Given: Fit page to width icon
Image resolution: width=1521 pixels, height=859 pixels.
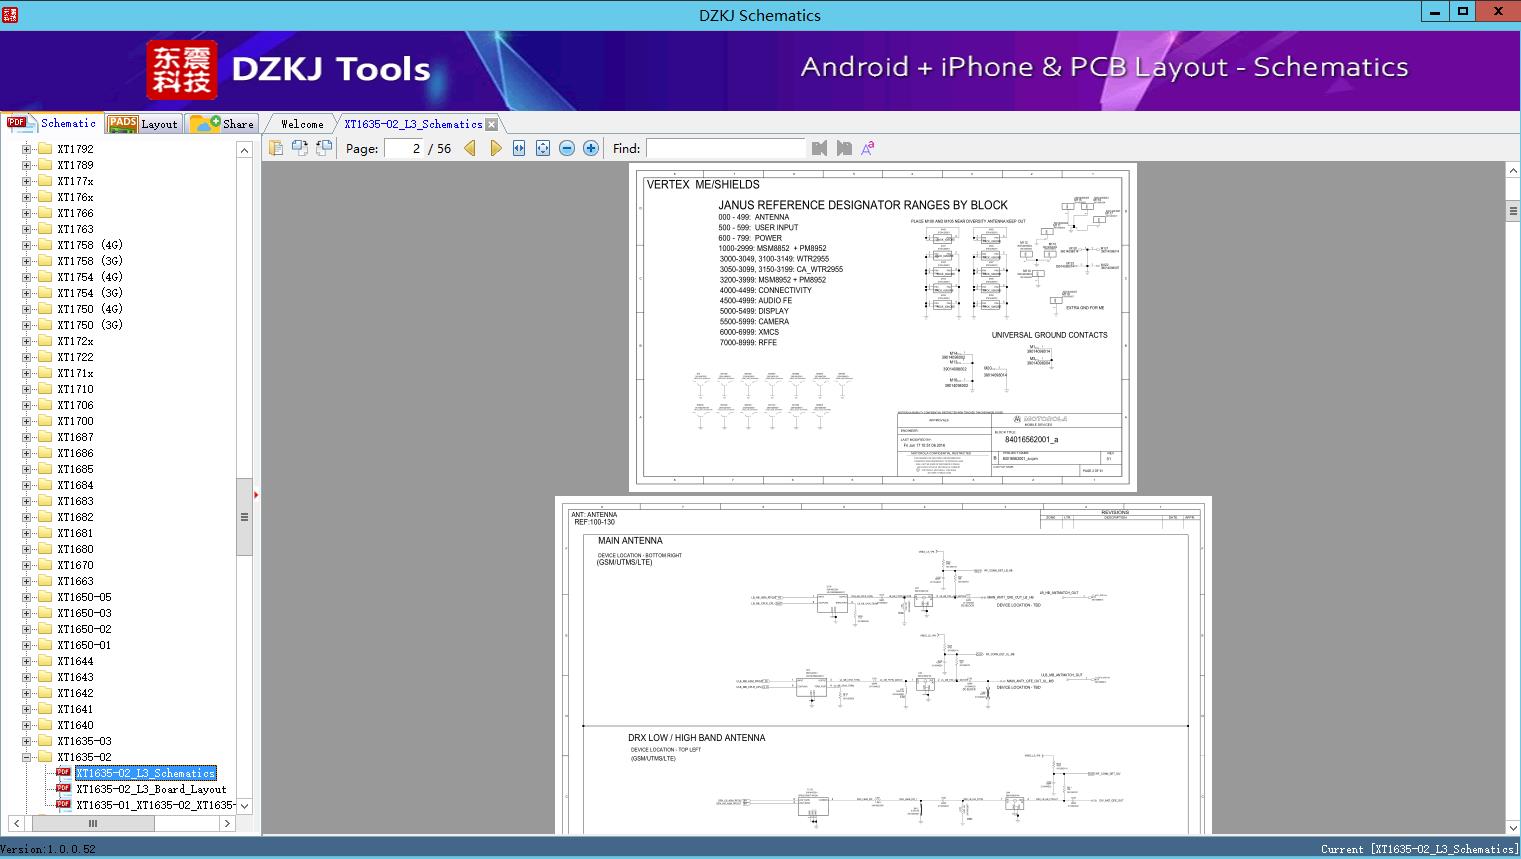Looking at the screenshot, I should tap(519, 148).
